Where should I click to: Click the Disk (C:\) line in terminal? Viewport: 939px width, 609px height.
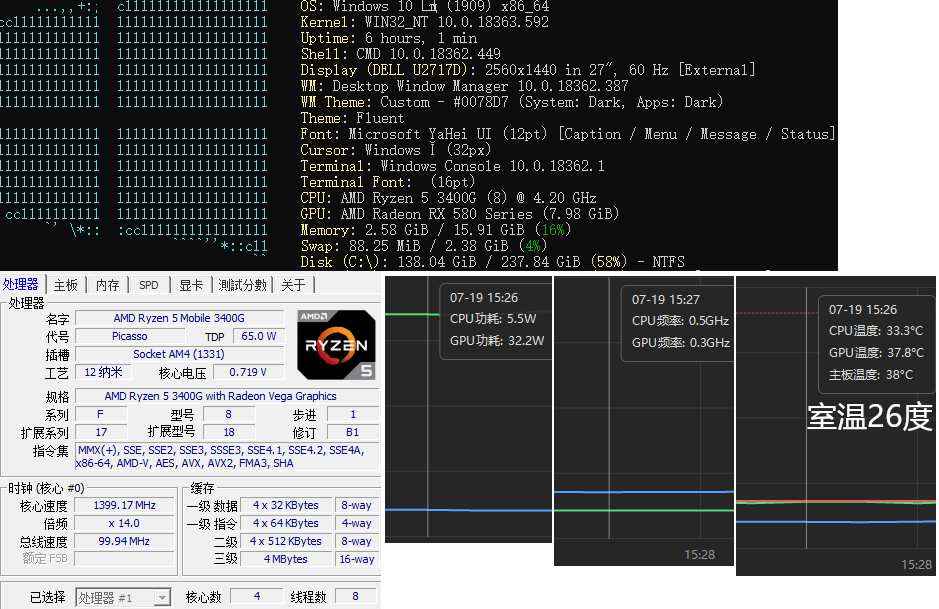492,262
